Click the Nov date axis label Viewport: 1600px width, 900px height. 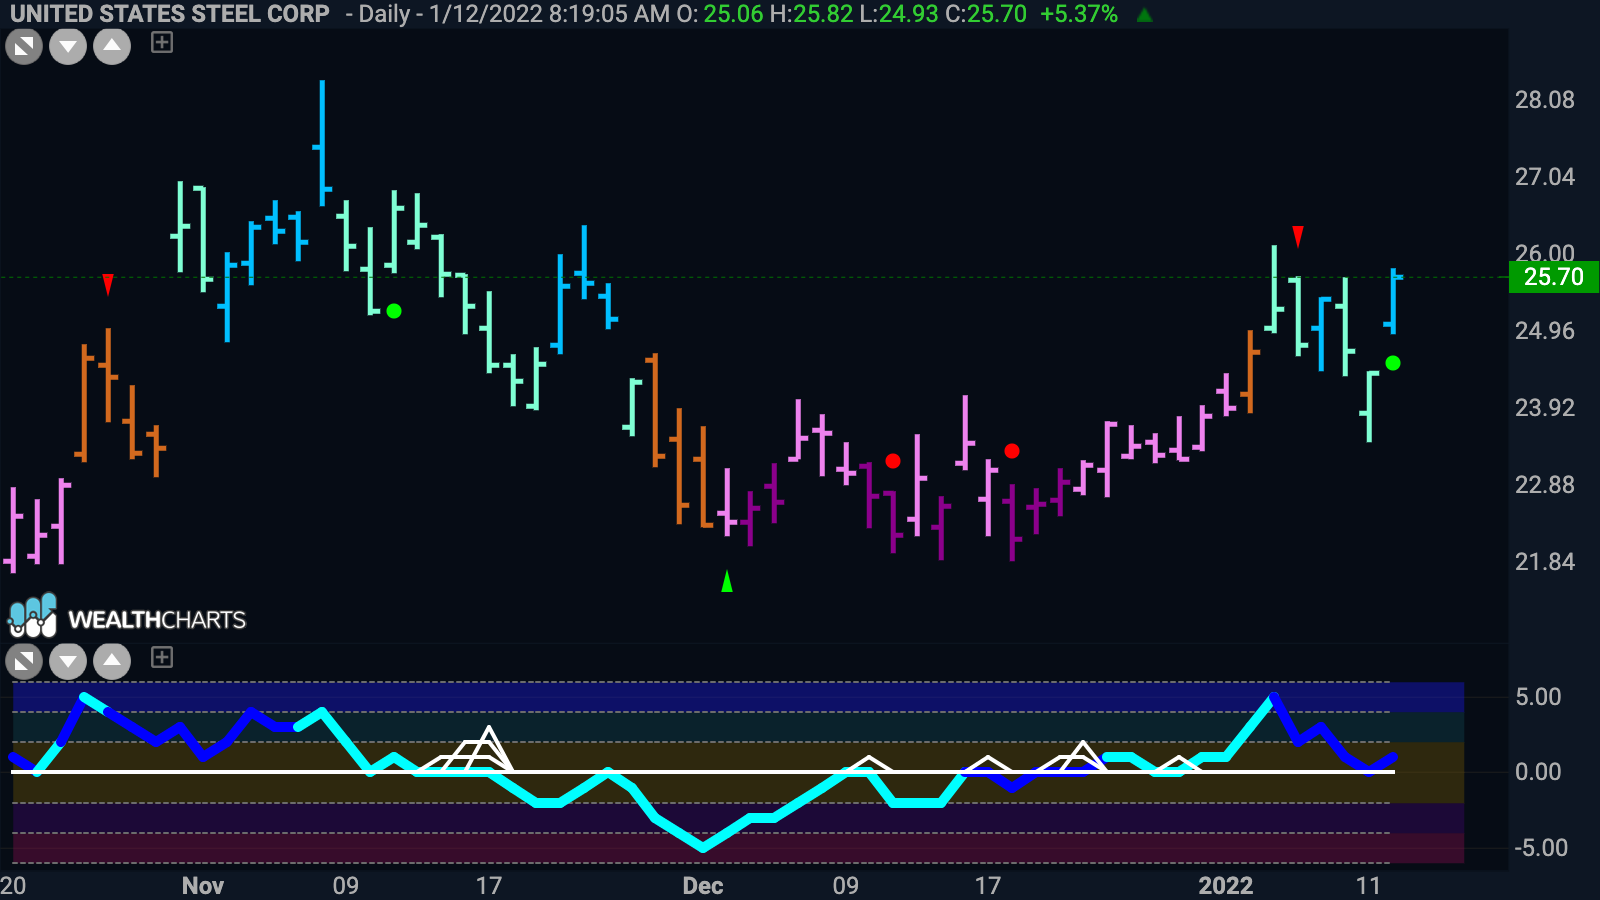(x=203, y=886)
